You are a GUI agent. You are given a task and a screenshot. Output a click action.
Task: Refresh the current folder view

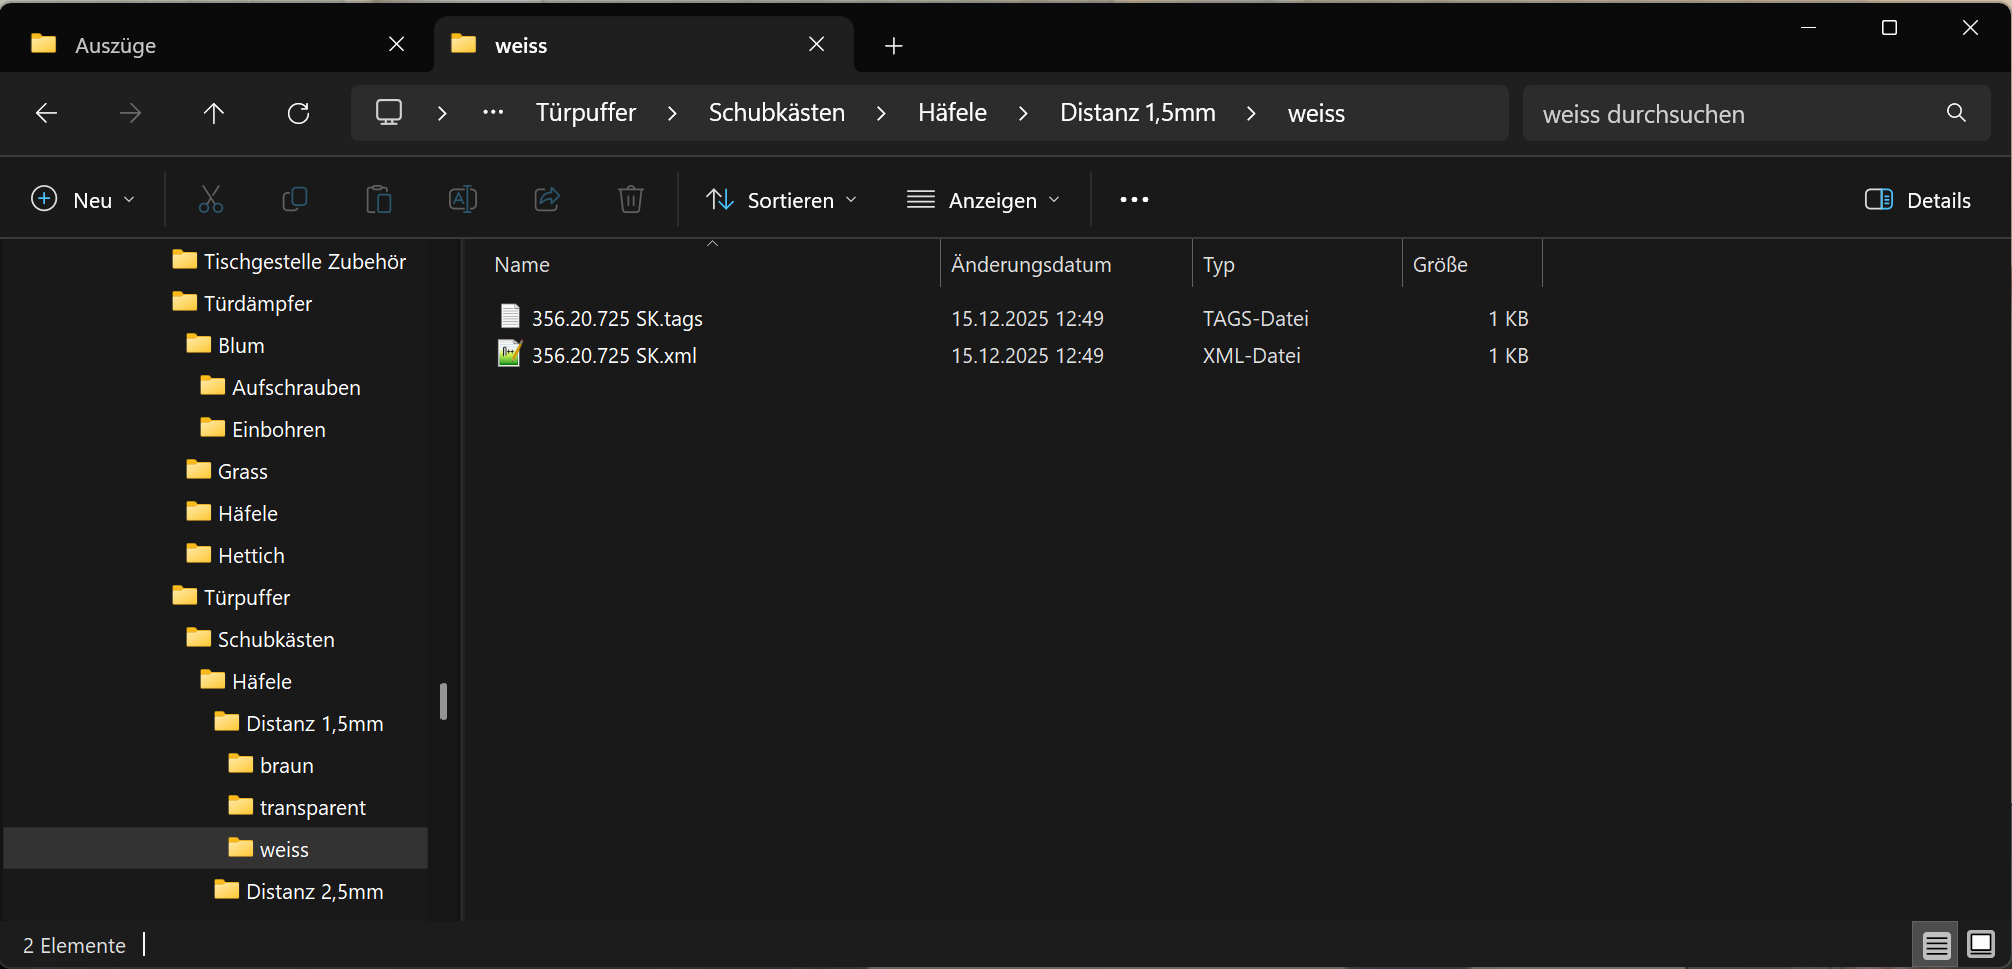298,113
